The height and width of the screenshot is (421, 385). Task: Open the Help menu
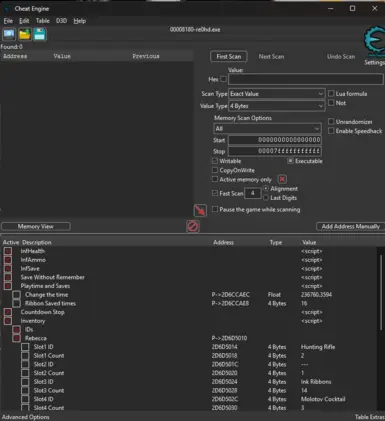[80, 21]
